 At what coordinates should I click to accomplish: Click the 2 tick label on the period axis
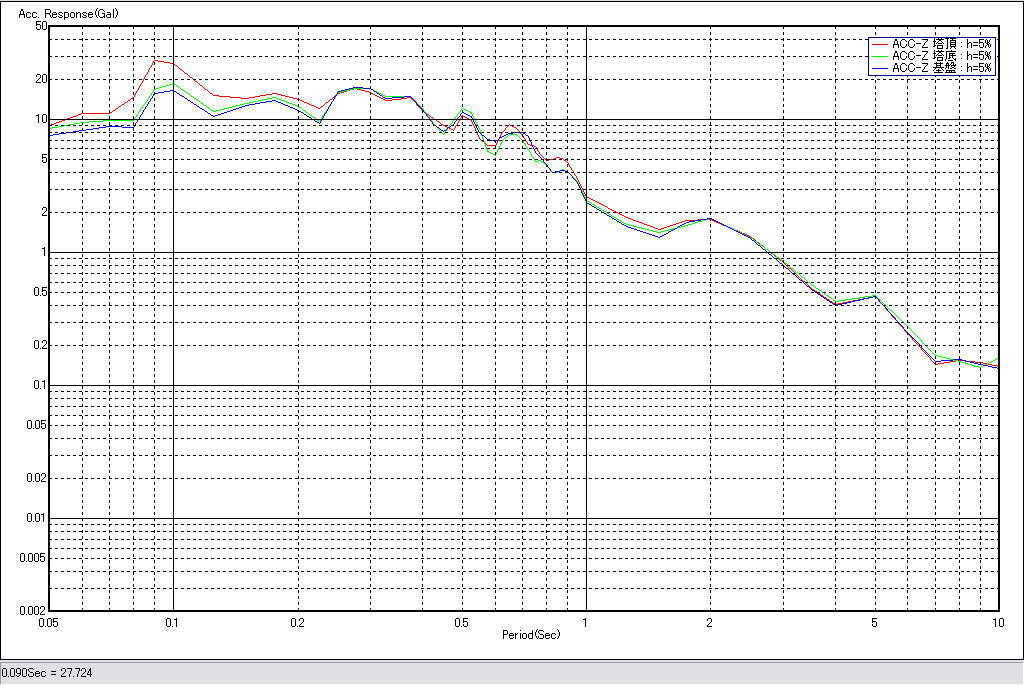coord(709,622)
